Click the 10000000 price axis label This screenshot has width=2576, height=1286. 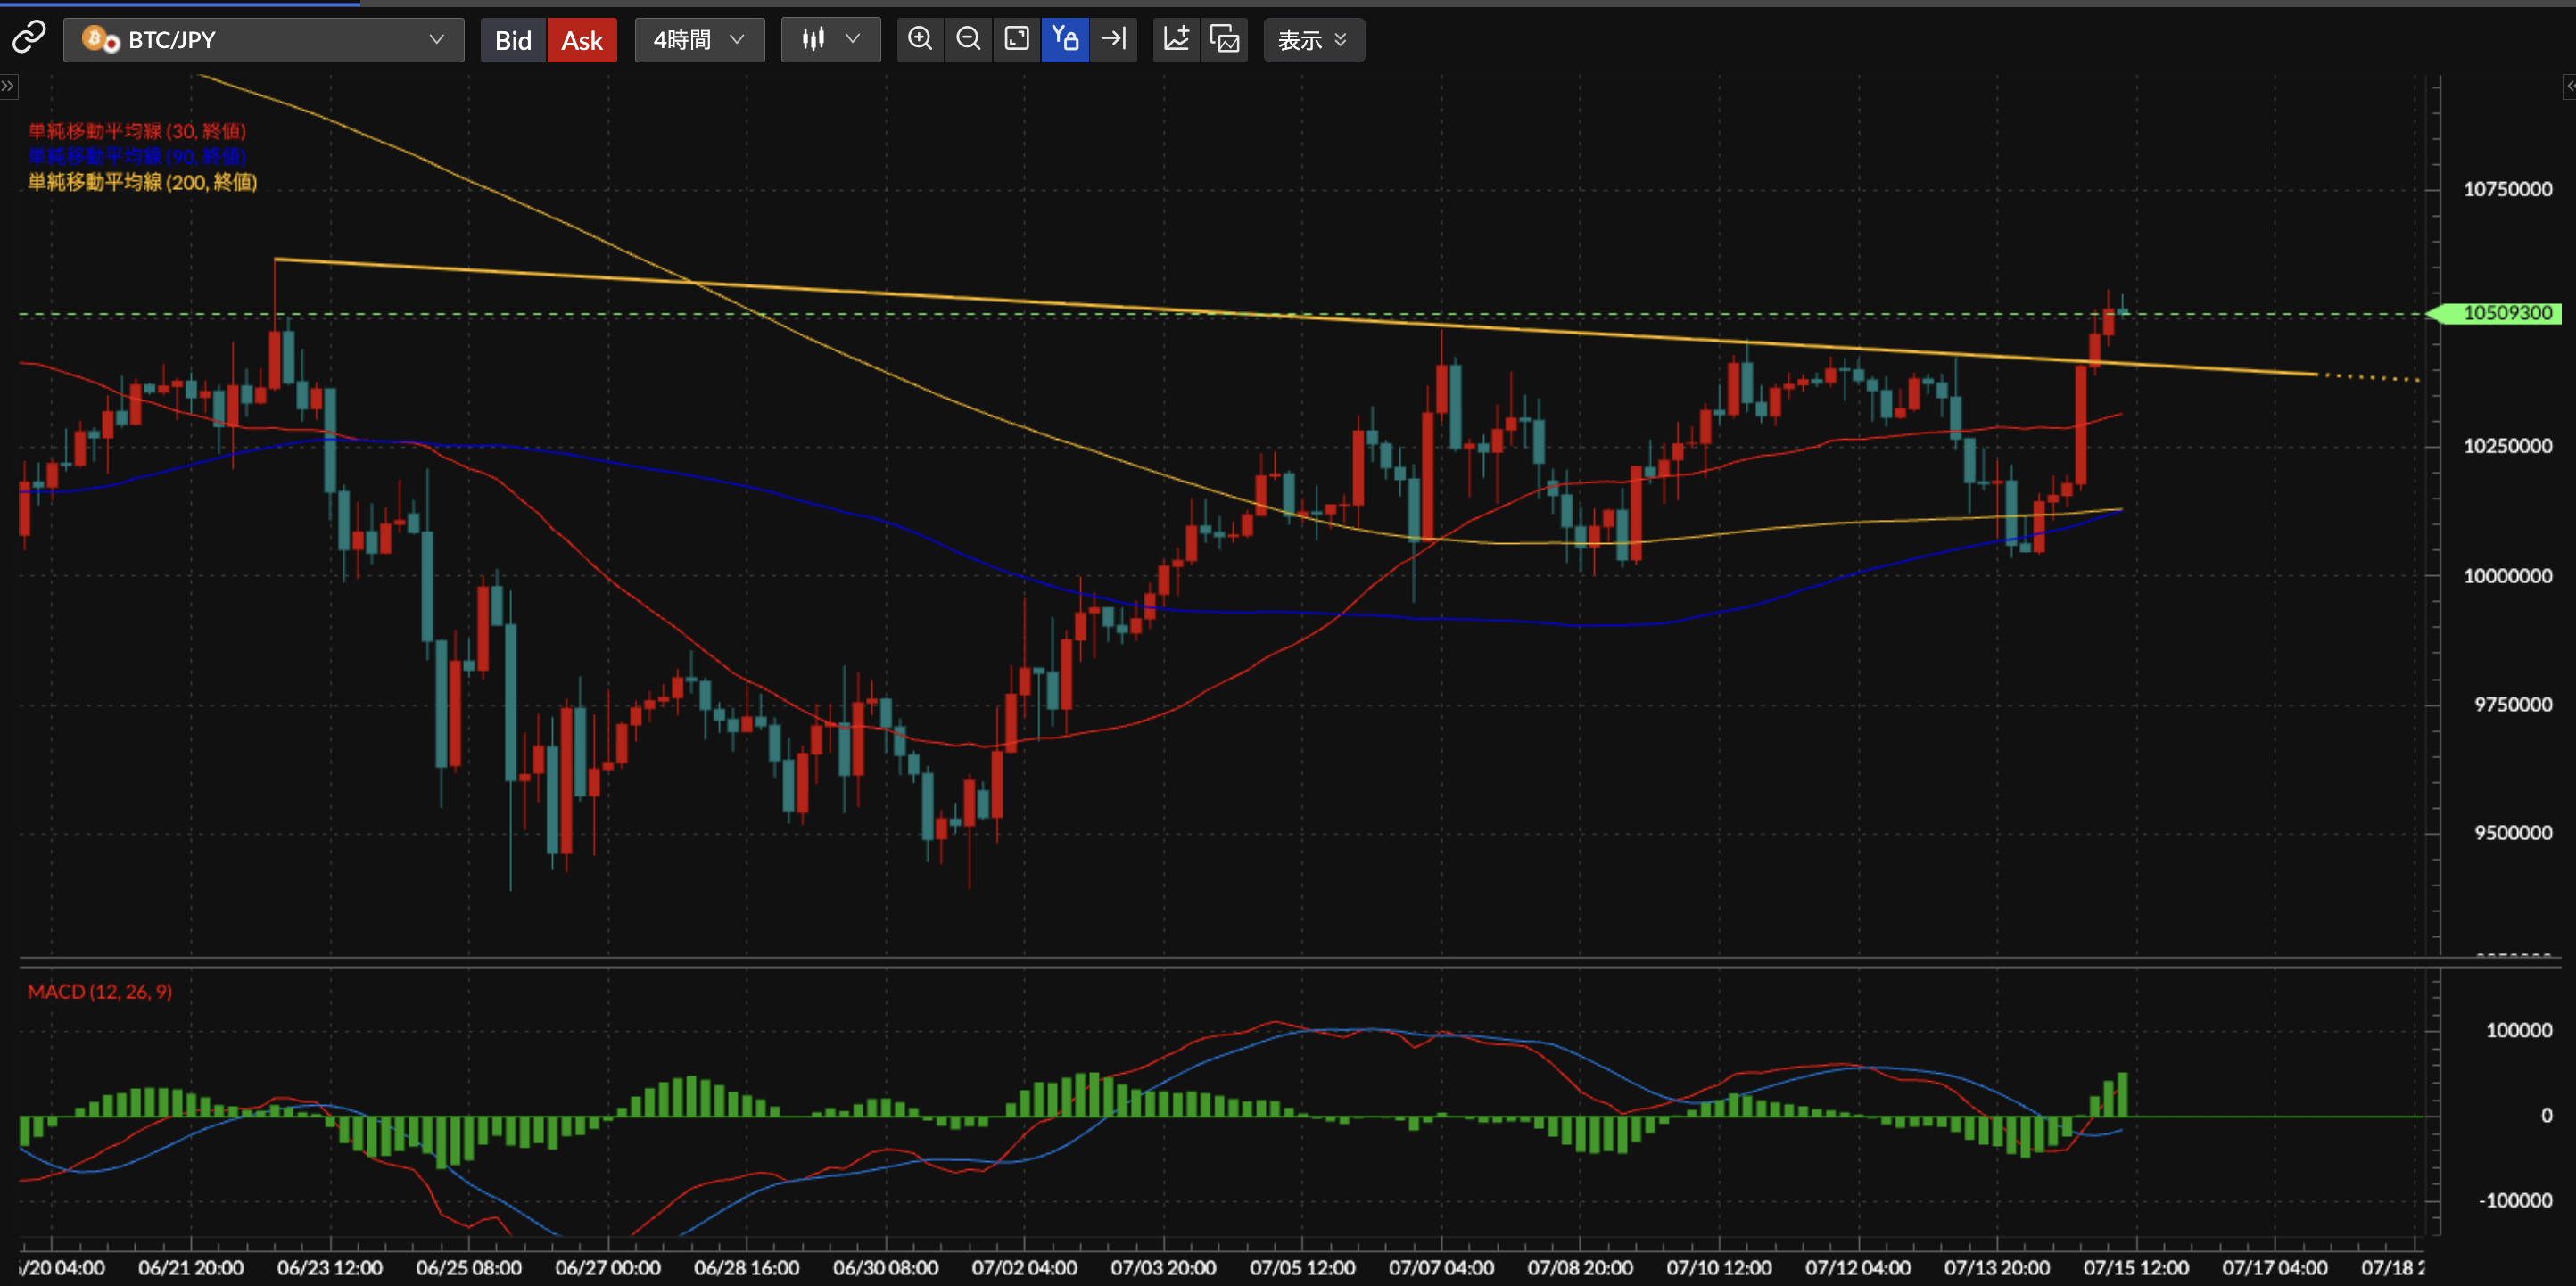(x=2507, y=576)
